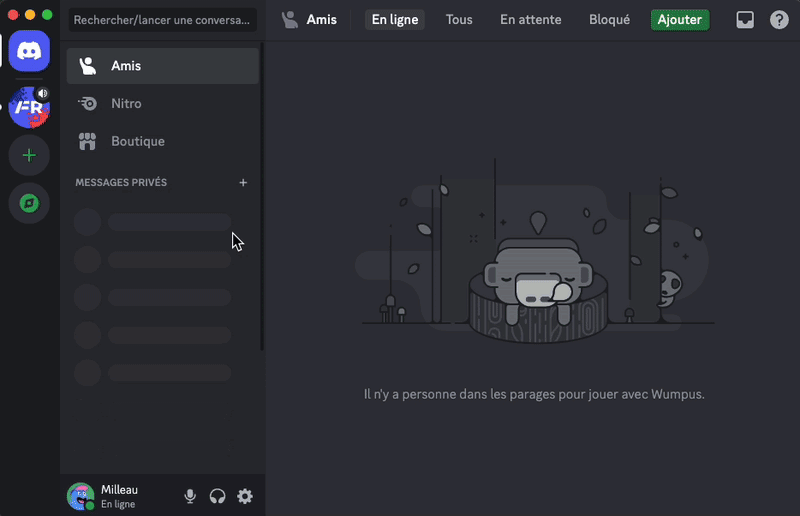Click the search conversation field
Viewport: 800px width, 516px height.
coord(163,20)
